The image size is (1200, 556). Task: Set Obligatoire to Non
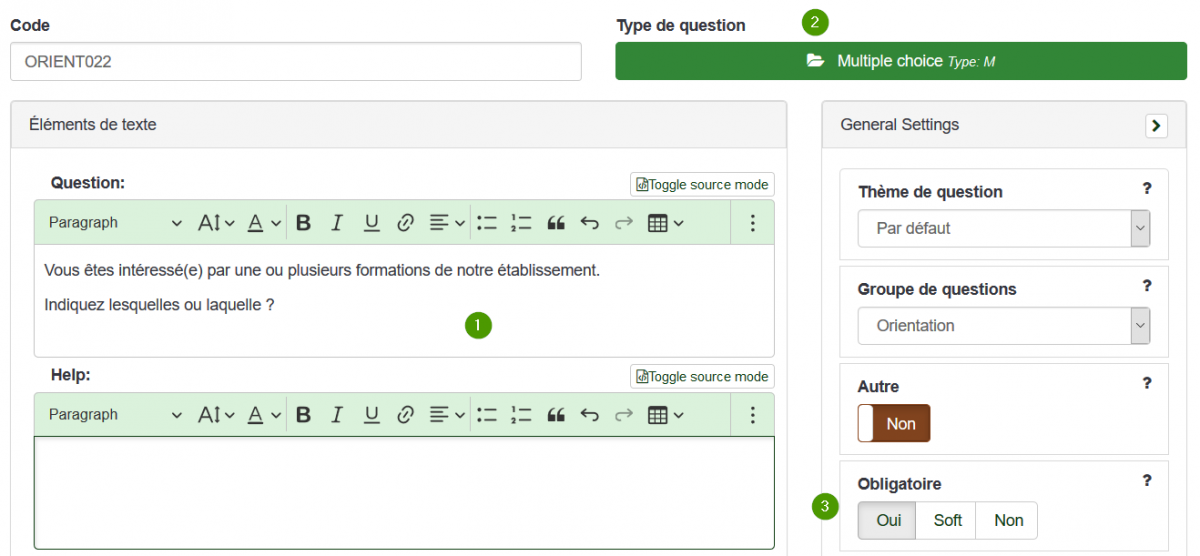tap(1008, 520)
